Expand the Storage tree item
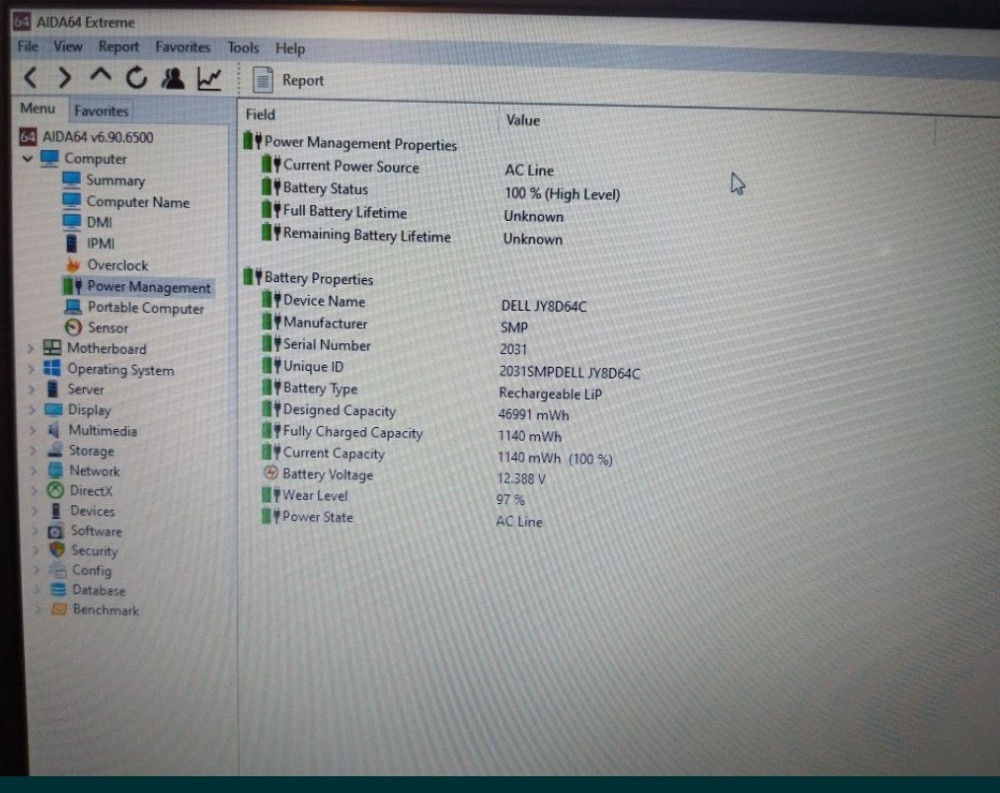 (33, 450)
